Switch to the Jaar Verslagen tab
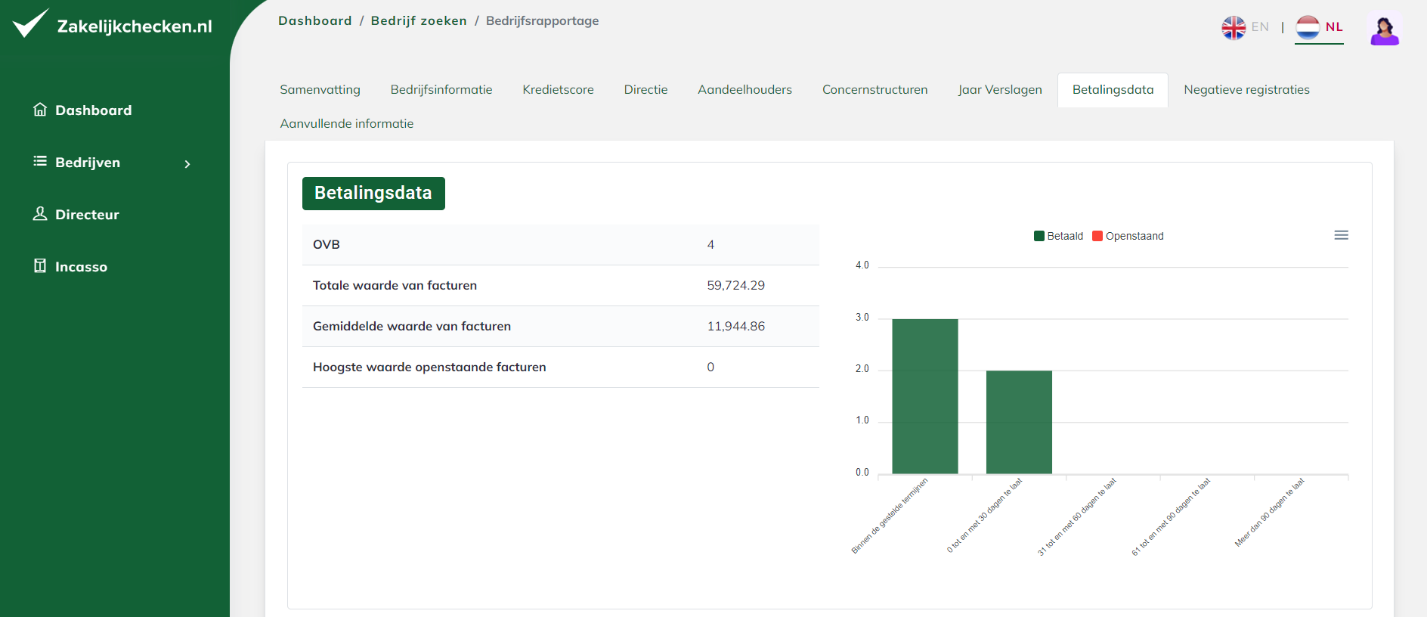Viewport: 1427px width, 617px height. click(1000, 90)
